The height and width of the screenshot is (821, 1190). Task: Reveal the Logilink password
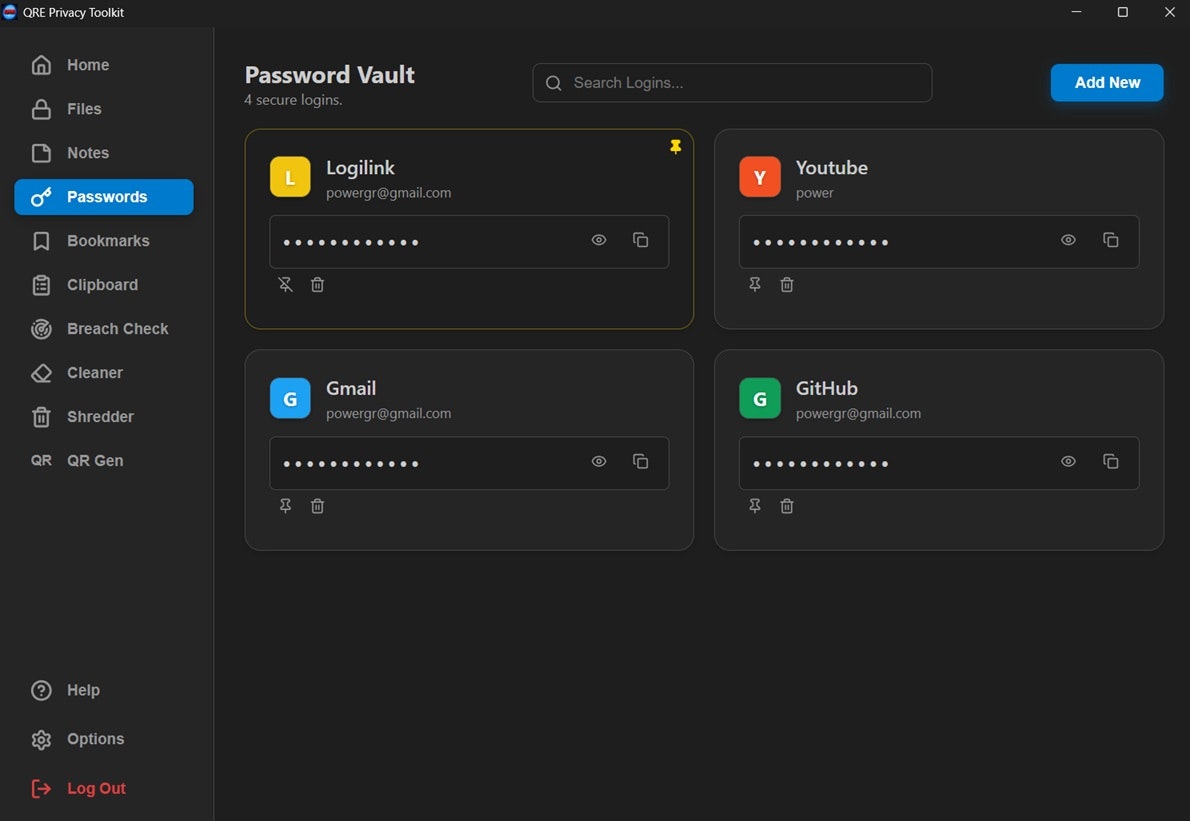pyautogui.click(x=598, y=240)
